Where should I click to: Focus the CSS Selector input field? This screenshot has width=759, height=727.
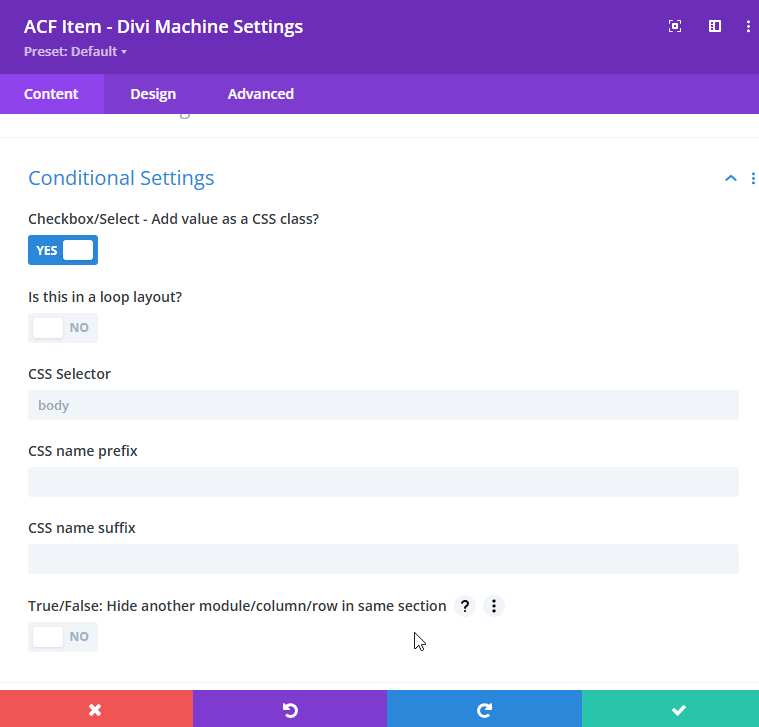(x=383, y=405)
